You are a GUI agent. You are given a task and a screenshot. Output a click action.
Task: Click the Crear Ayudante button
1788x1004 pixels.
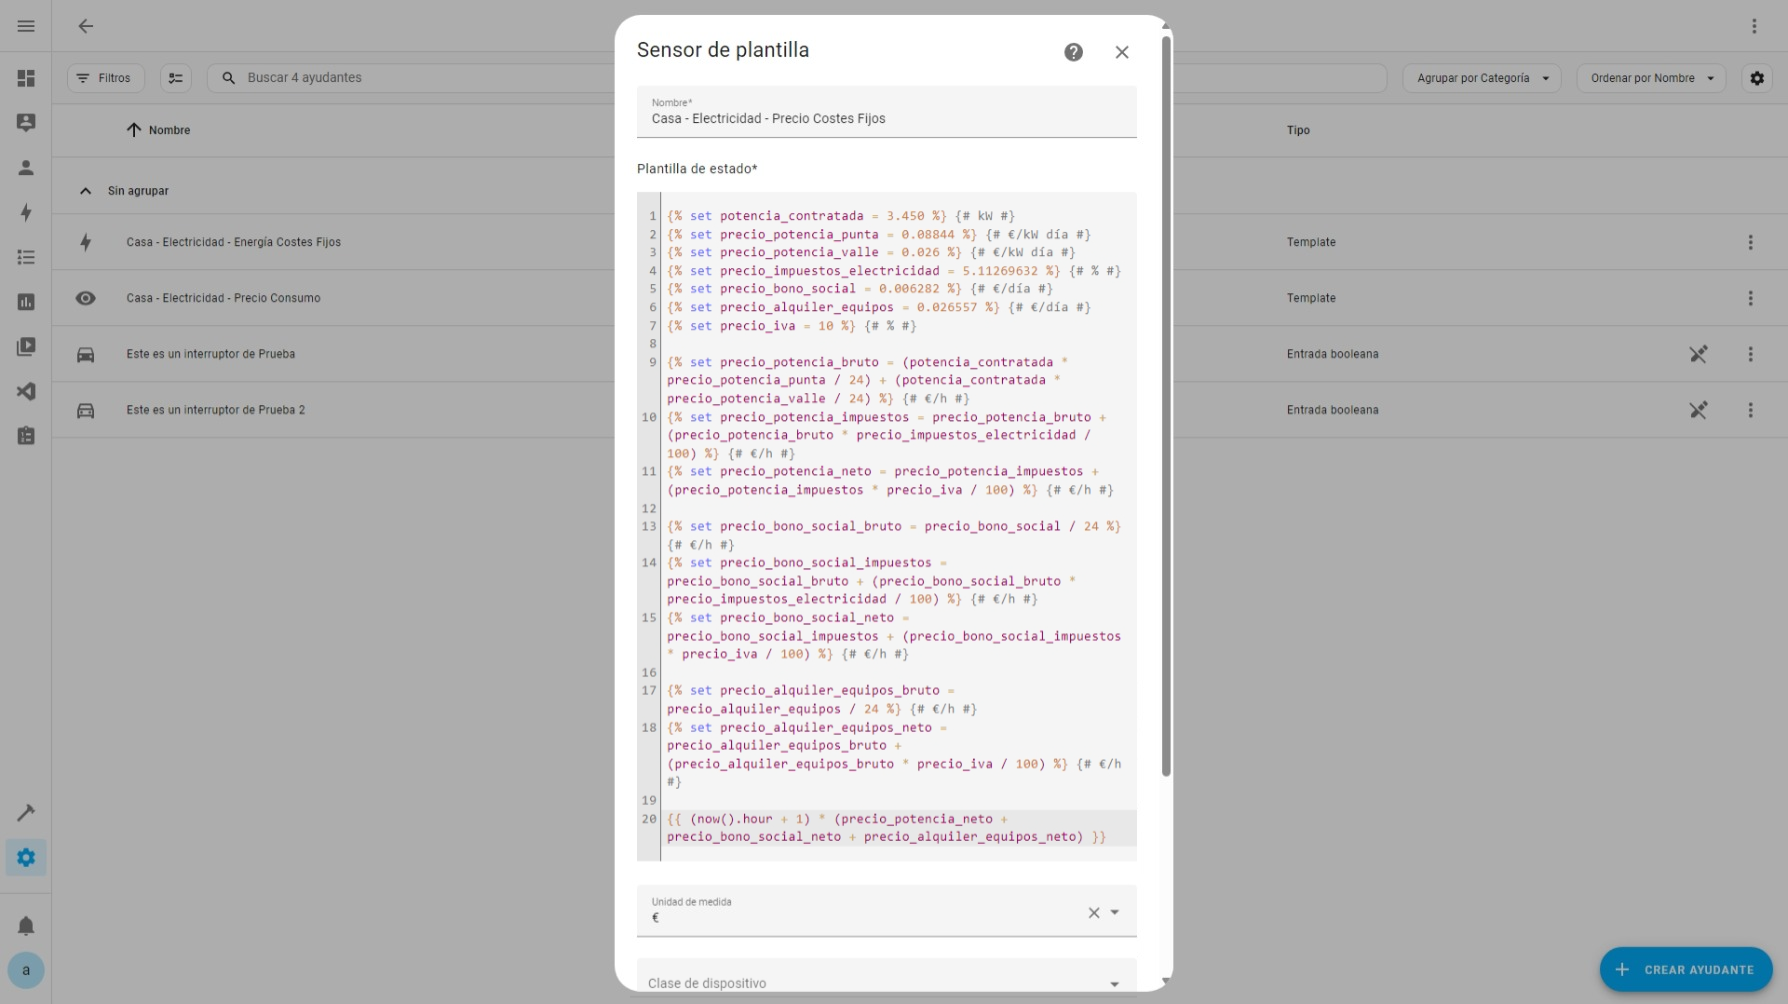[1685, 969]
